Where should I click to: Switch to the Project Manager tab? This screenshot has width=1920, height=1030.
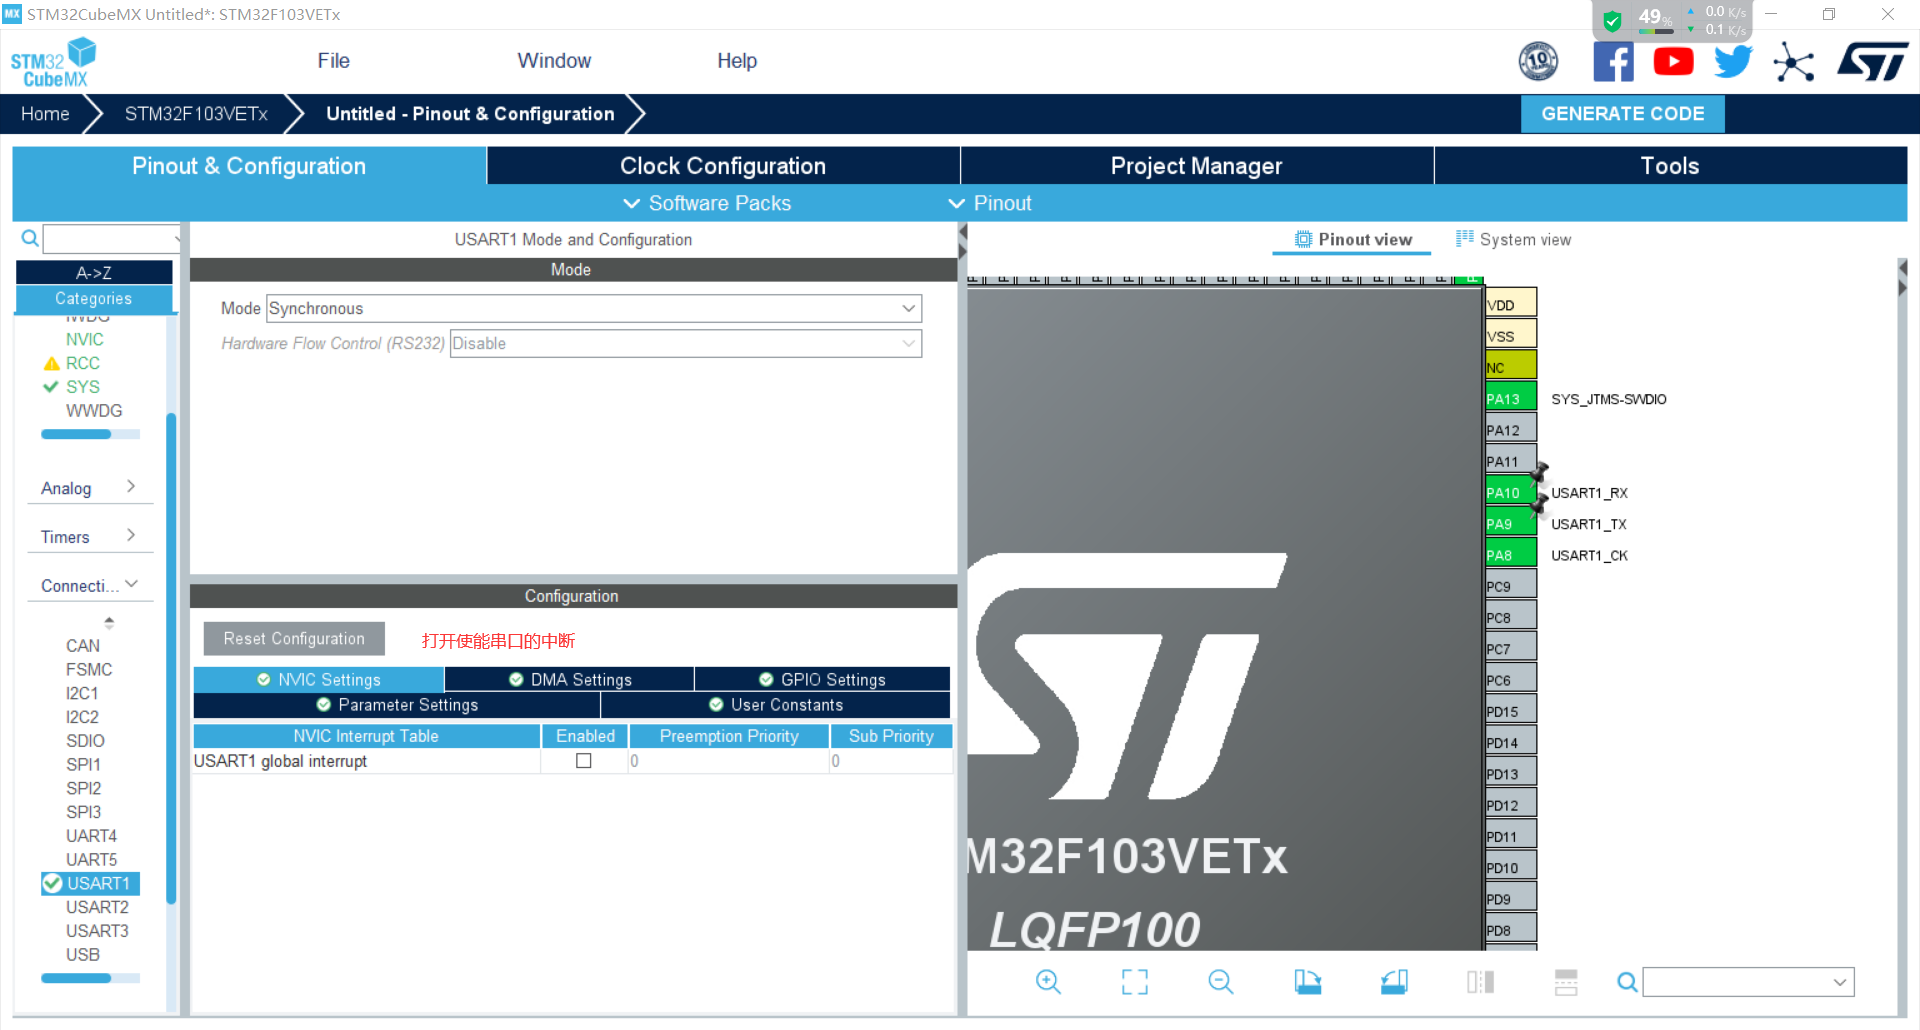tap(1196, 166)
